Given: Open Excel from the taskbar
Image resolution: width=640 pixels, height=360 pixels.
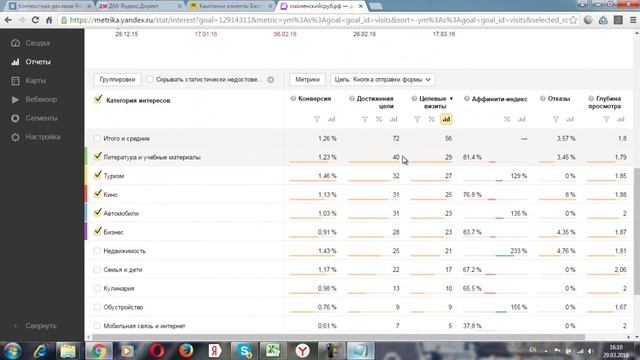Looking at the screenshot, I should (273, 351).
